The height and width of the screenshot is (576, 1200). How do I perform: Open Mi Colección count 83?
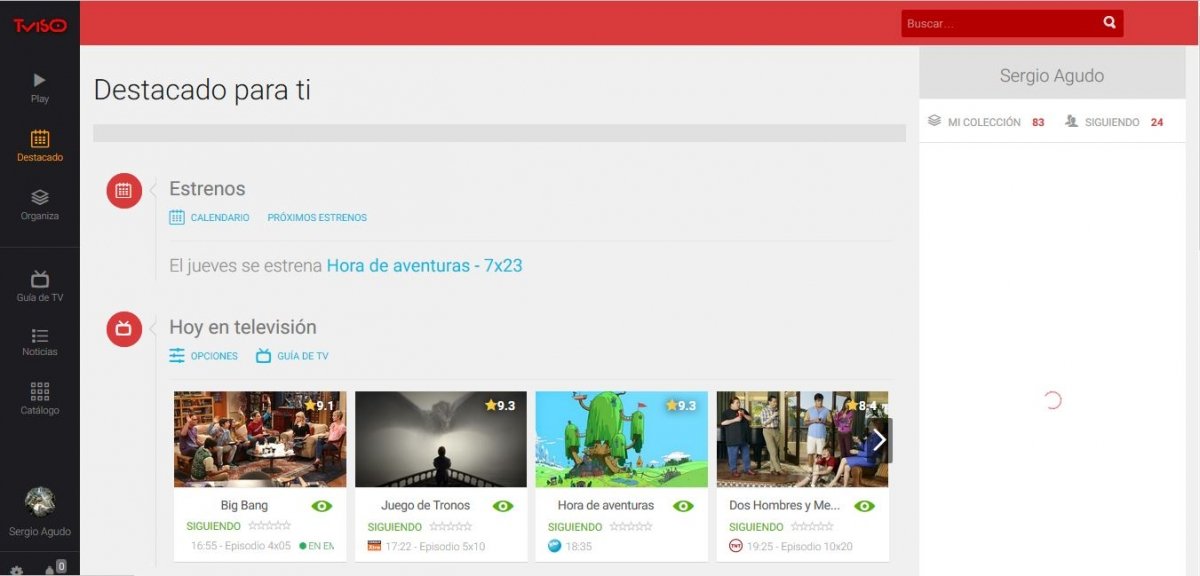(x=1038, y=122)
